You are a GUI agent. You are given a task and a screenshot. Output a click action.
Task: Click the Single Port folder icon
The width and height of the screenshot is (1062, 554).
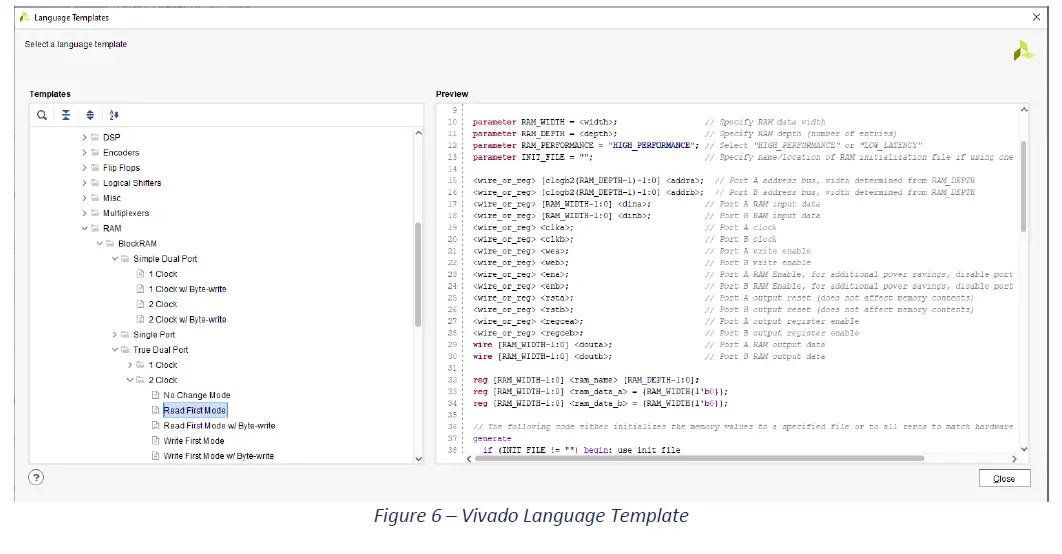pyautogui.click(x=125, y=335)
